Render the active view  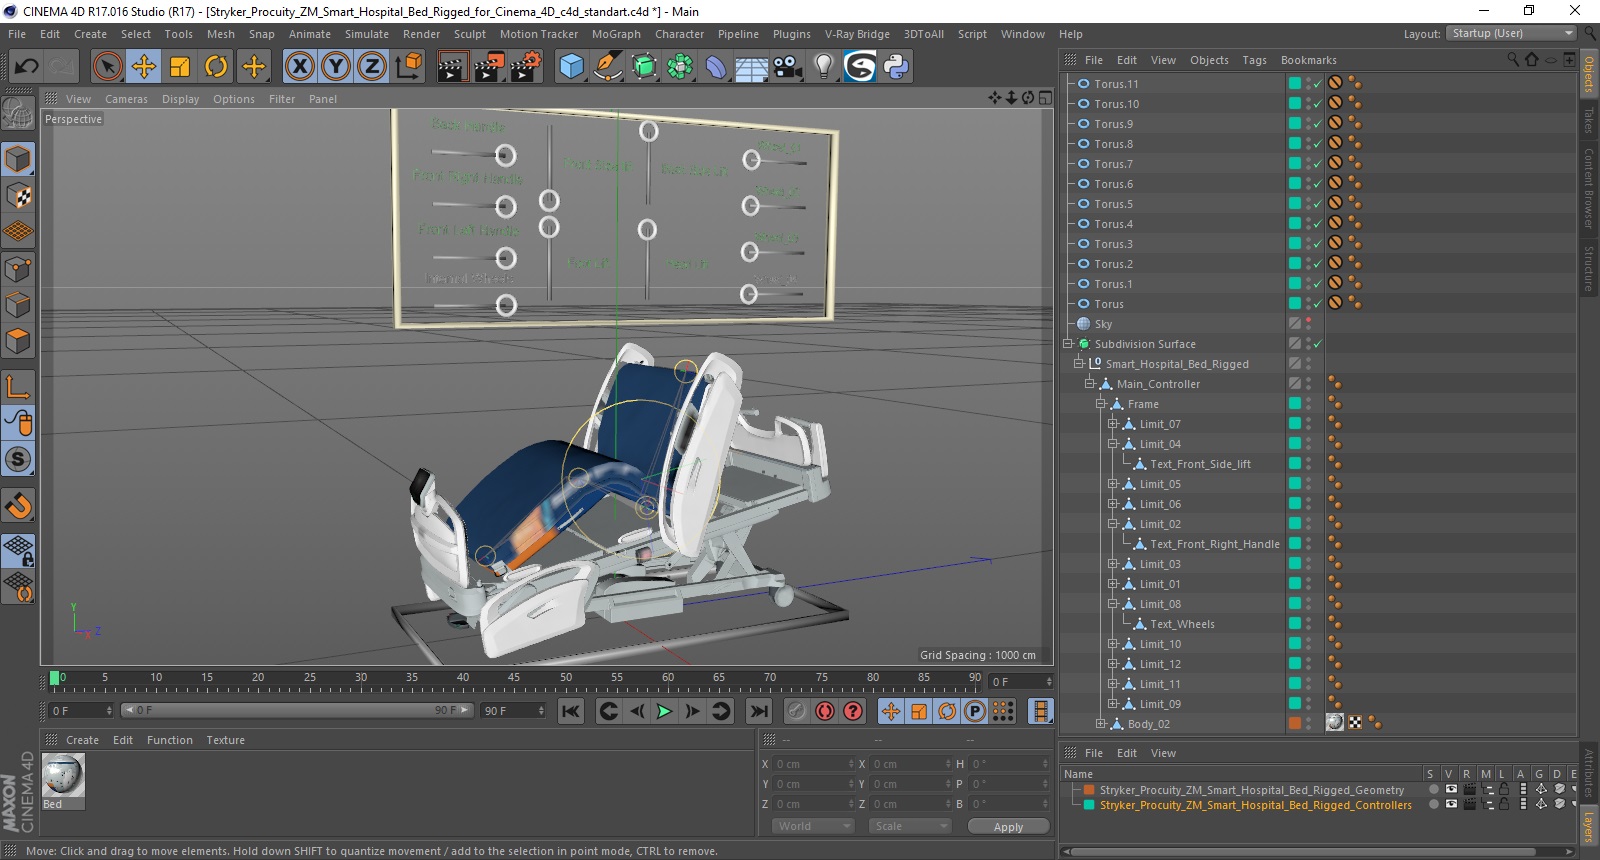point(452,67)
